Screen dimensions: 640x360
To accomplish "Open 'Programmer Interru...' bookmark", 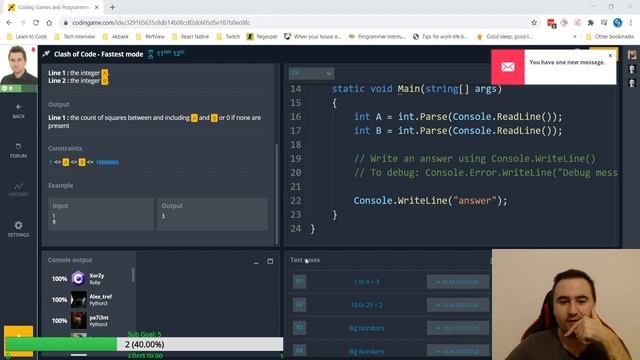I will pos(377,37).
